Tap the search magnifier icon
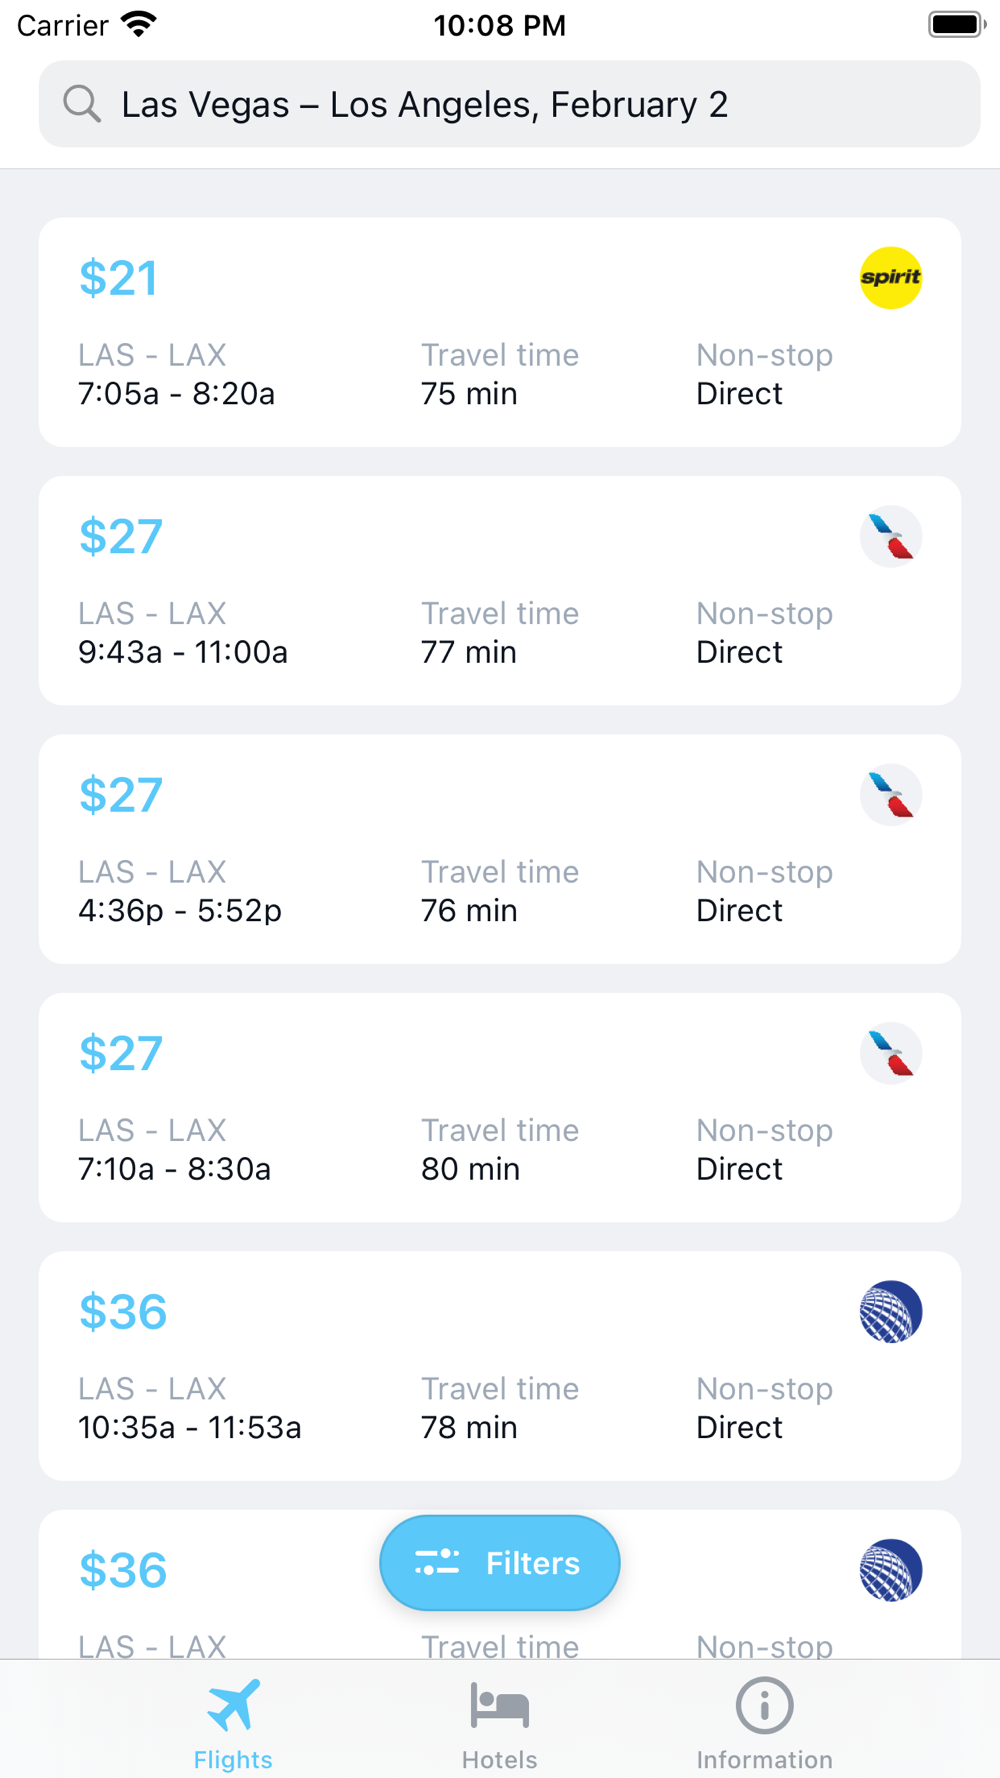 pos(82,104)
